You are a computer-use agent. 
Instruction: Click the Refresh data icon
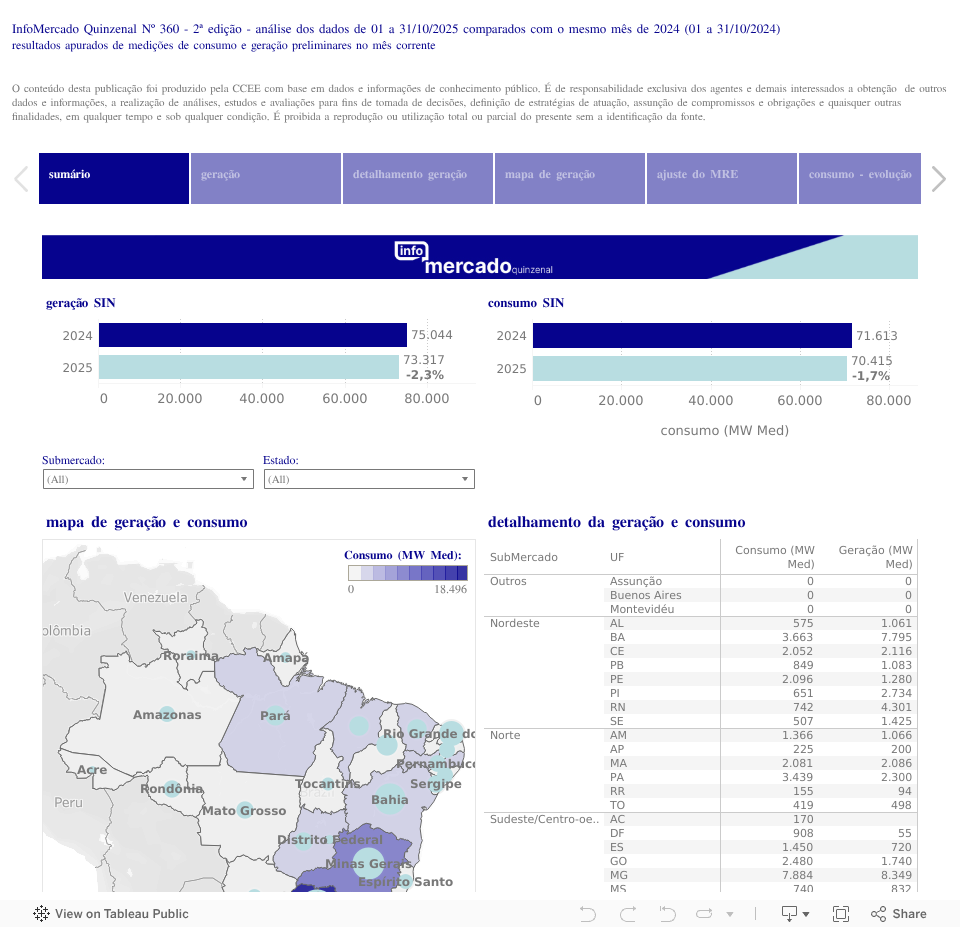[x=704, y=913]
